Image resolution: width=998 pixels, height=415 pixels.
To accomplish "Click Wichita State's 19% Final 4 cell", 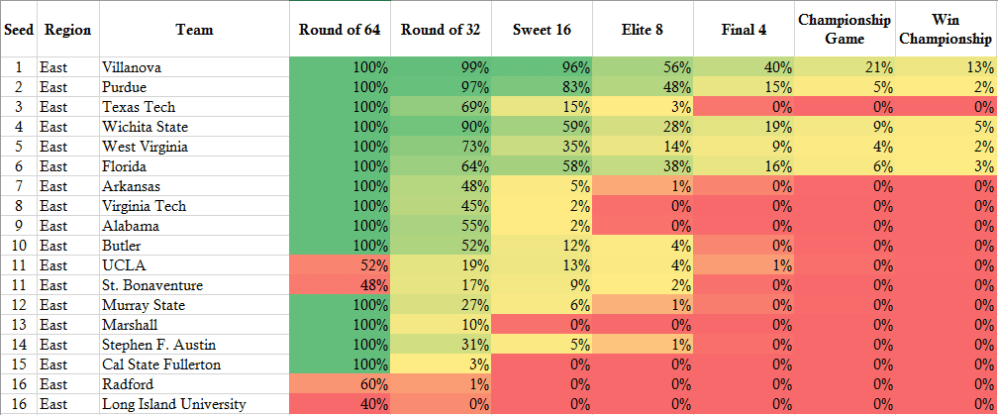I will pyautogui.click(x=744, y=127).
